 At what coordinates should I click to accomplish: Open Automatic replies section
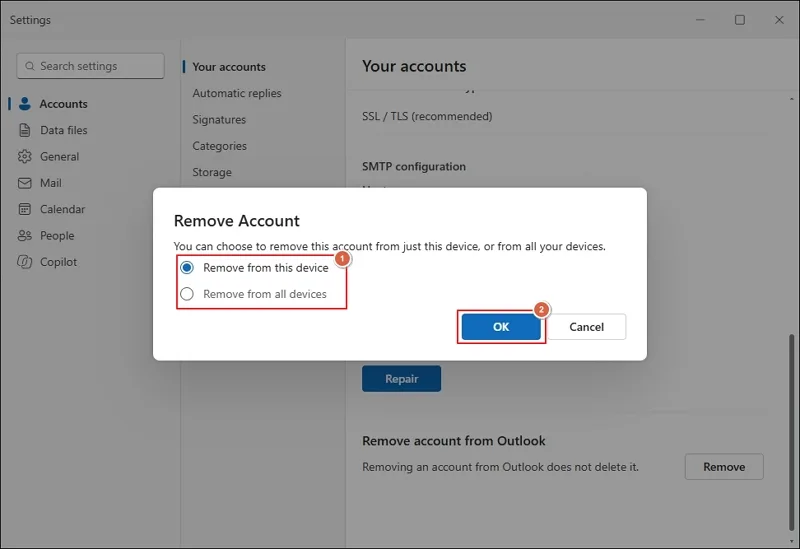(x=237, y=93)
